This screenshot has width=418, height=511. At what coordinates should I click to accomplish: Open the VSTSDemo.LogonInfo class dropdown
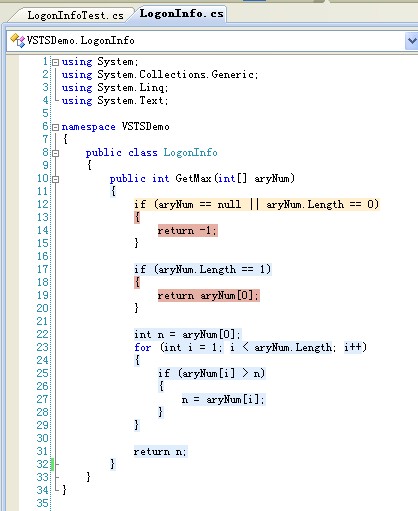point(412,41)
